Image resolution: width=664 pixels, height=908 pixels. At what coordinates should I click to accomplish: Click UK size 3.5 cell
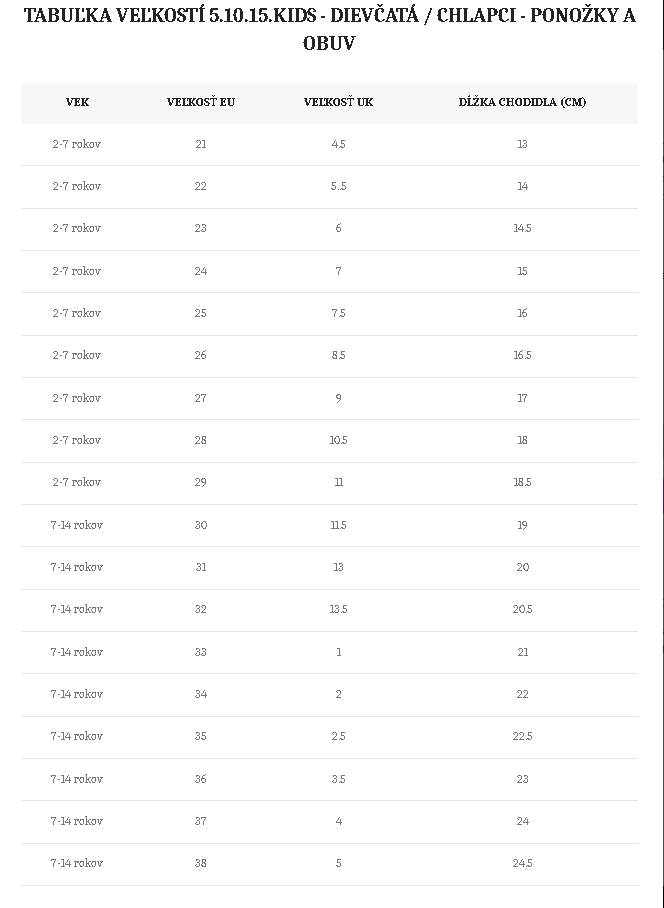click(338, 779)
